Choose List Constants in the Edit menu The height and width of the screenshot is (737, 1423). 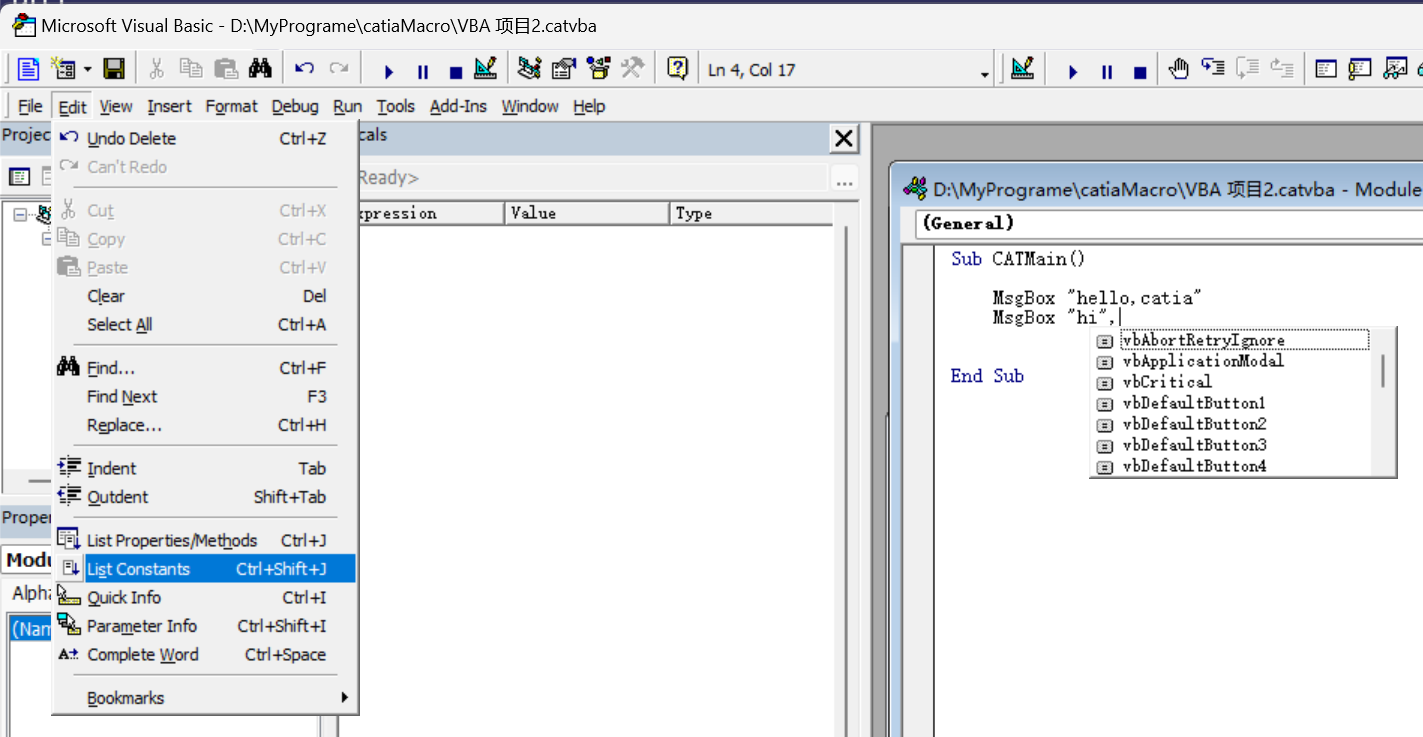[205, 569]
